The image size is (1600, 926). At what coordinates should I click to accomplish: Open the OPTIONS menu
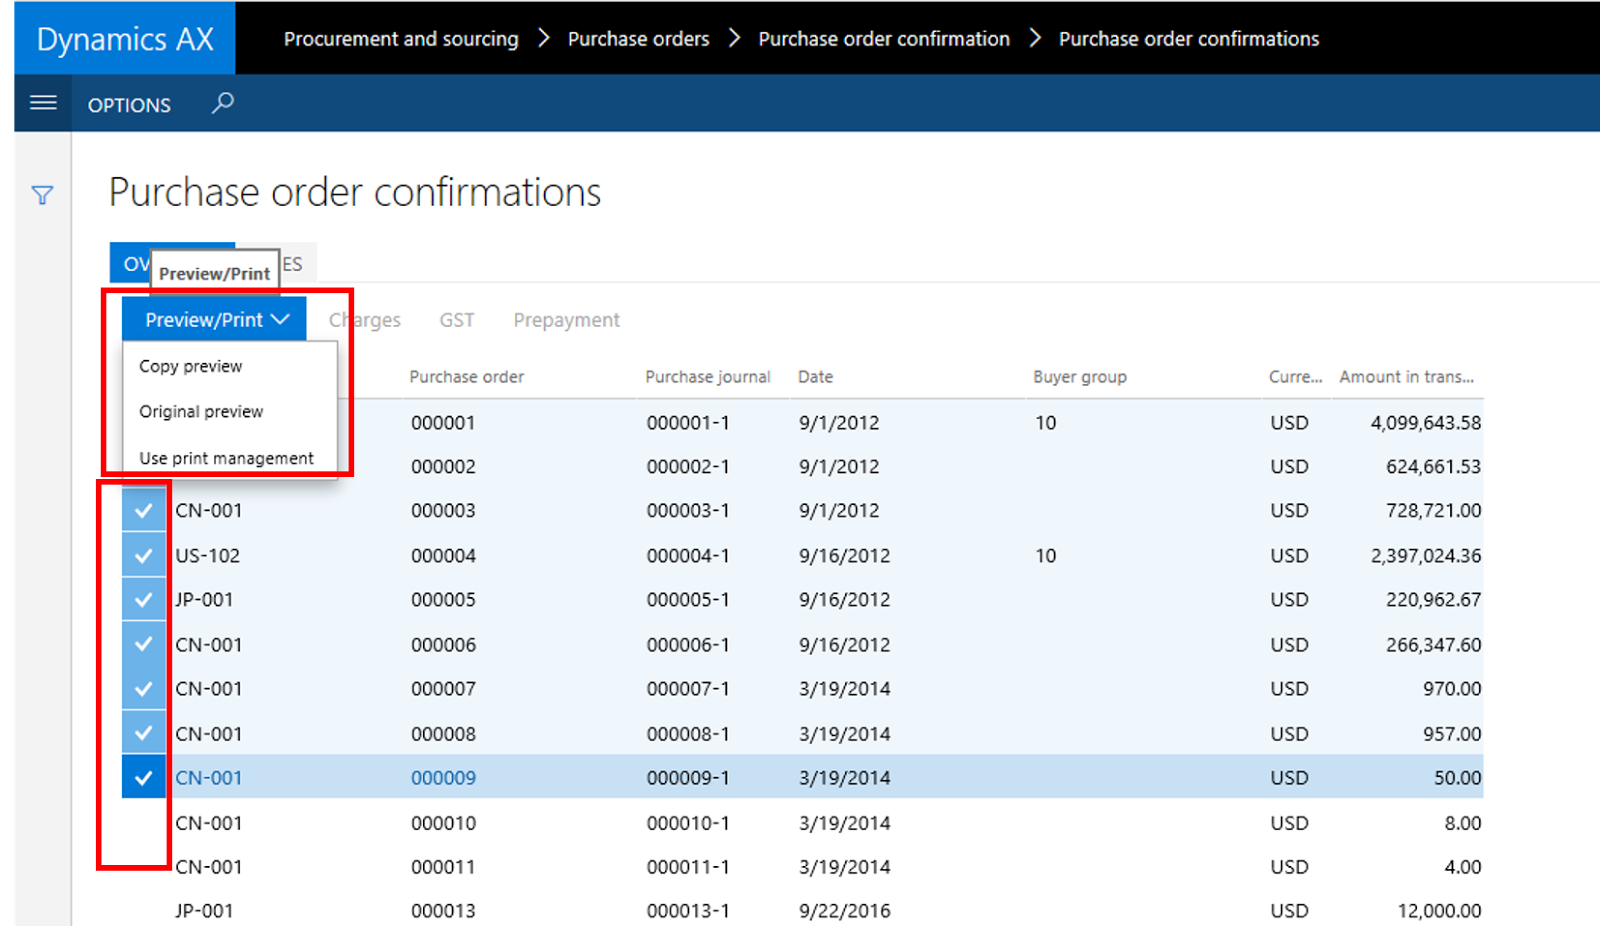[x=128, y=103]
